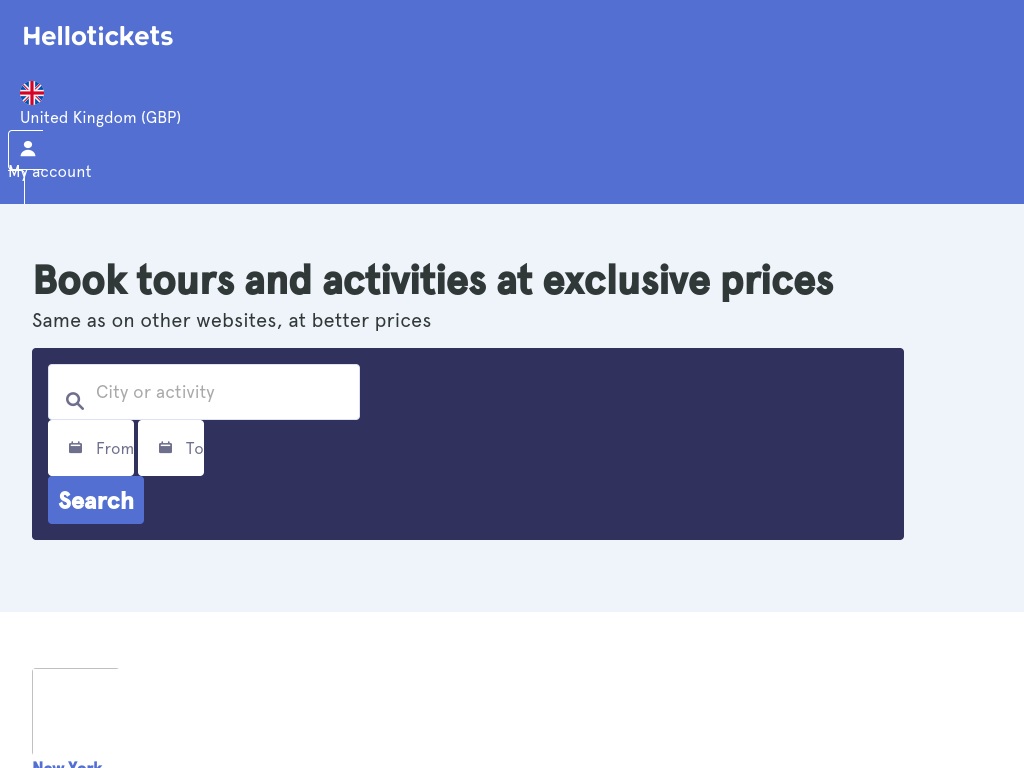The height and width of the screenshot is (768, 1024).
Task: Click the From calendar icon
Action: click(75, 448)
